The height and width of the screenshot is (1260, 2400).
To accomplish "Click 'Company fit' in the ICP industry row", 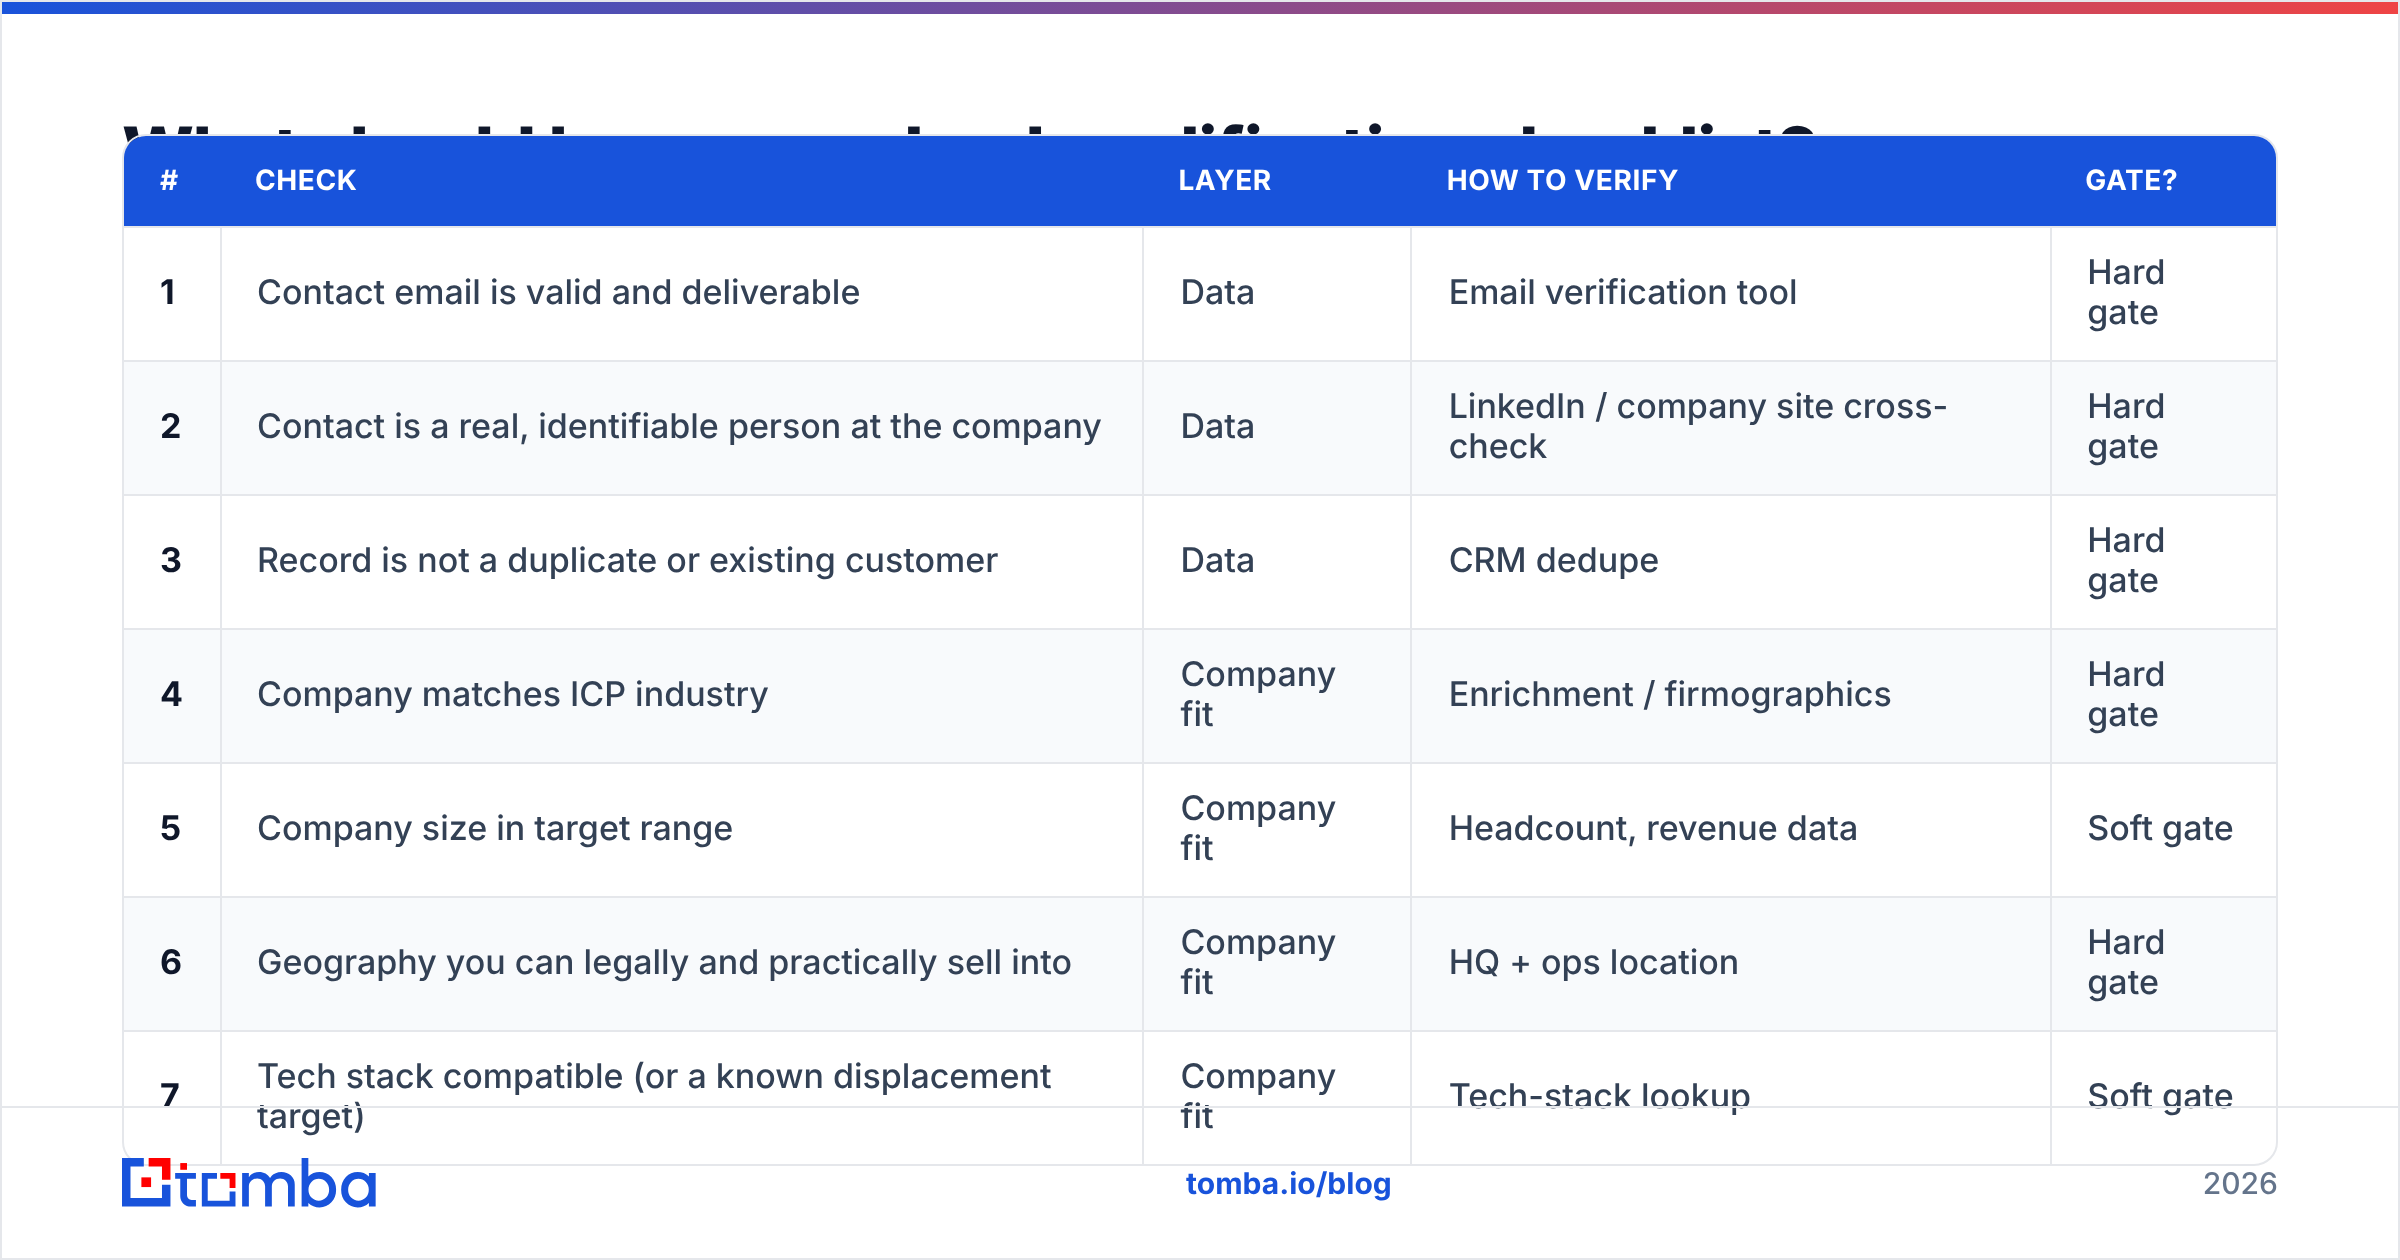I will point(1258,695).
